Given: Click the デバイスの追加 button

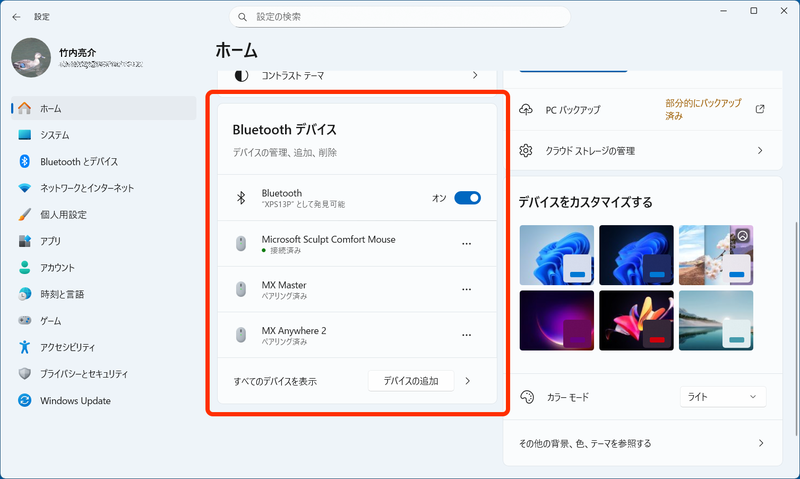Looking at the screenshot, I should pos(411,381).
